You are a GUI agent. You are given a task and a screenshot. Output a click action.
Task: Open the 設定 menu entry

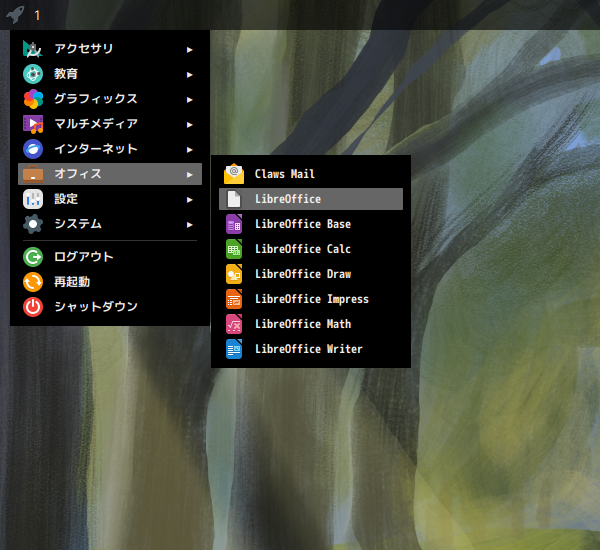pyautogui.click(x=110, y=199)
